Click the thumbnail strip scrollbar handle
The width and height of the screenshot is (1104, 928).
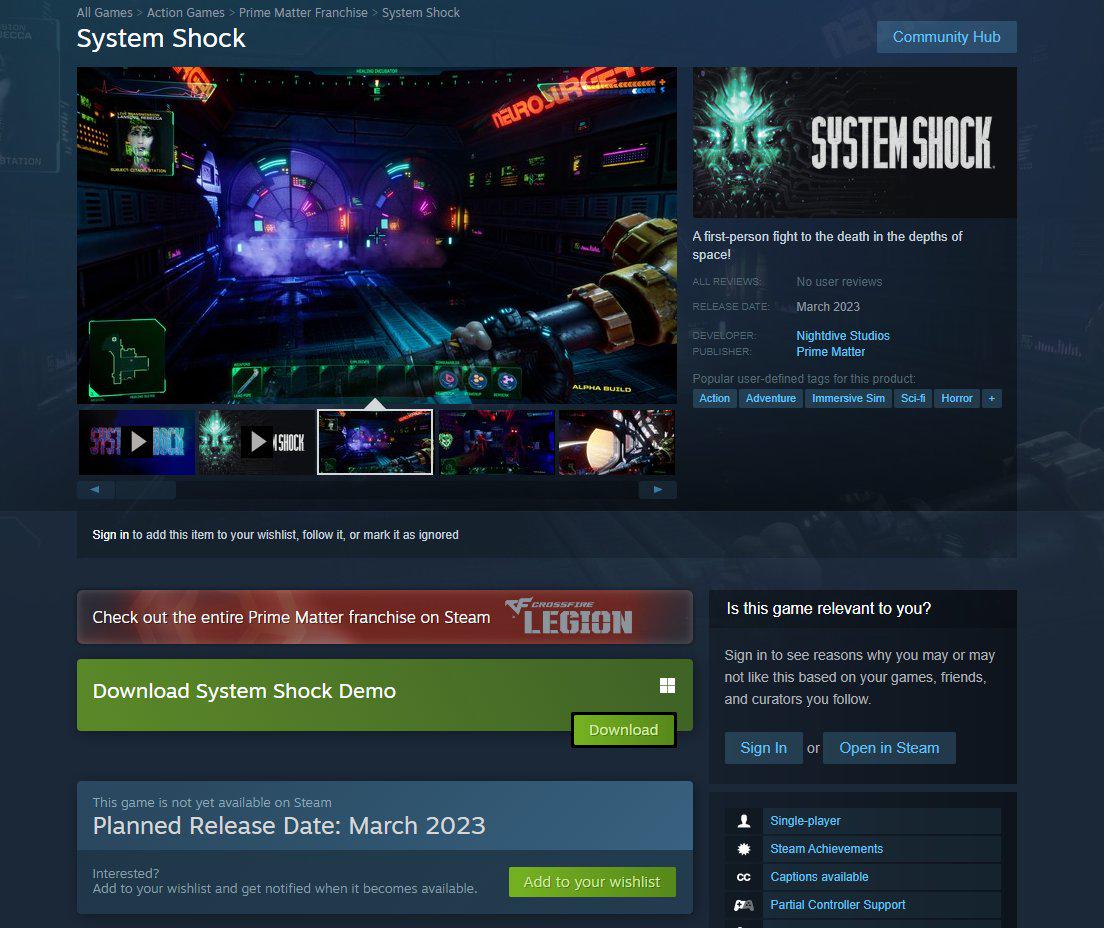145,489
